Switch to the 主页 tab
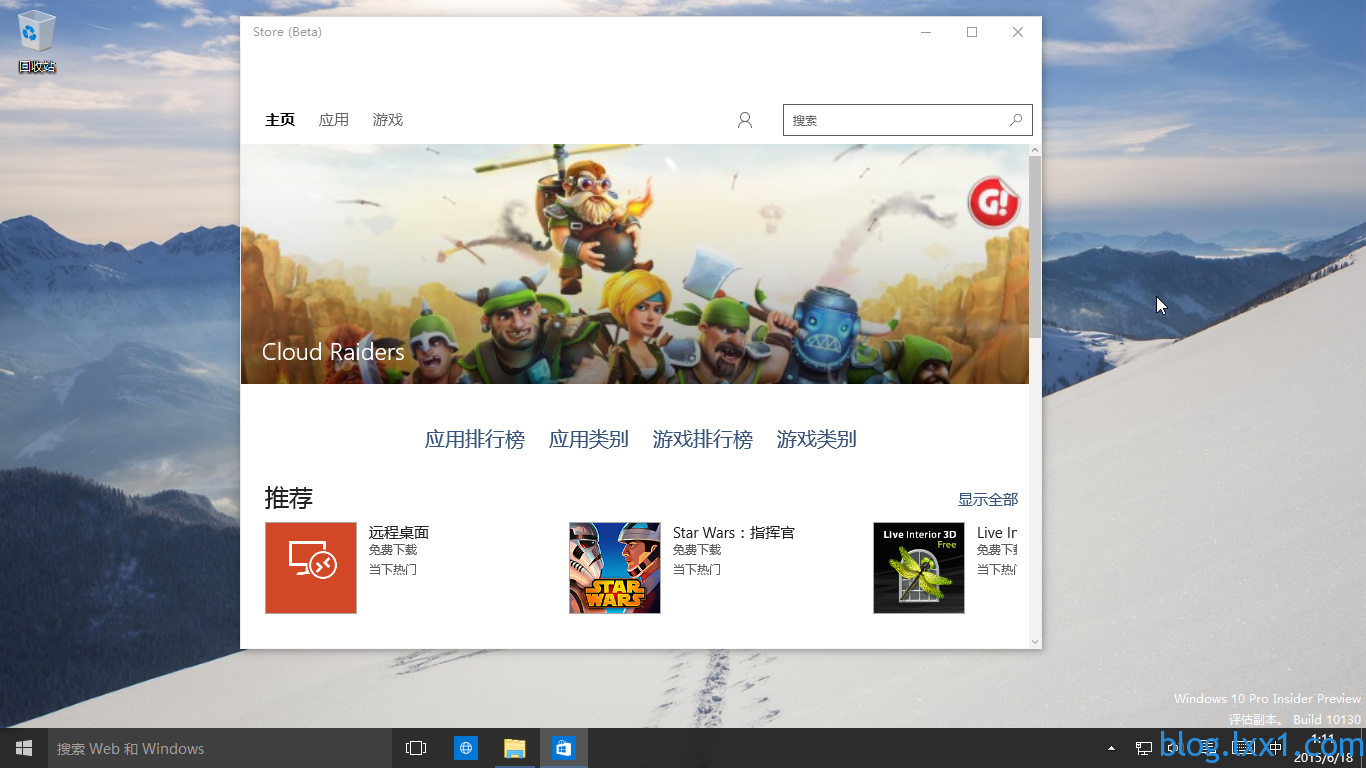 [280, 120]
